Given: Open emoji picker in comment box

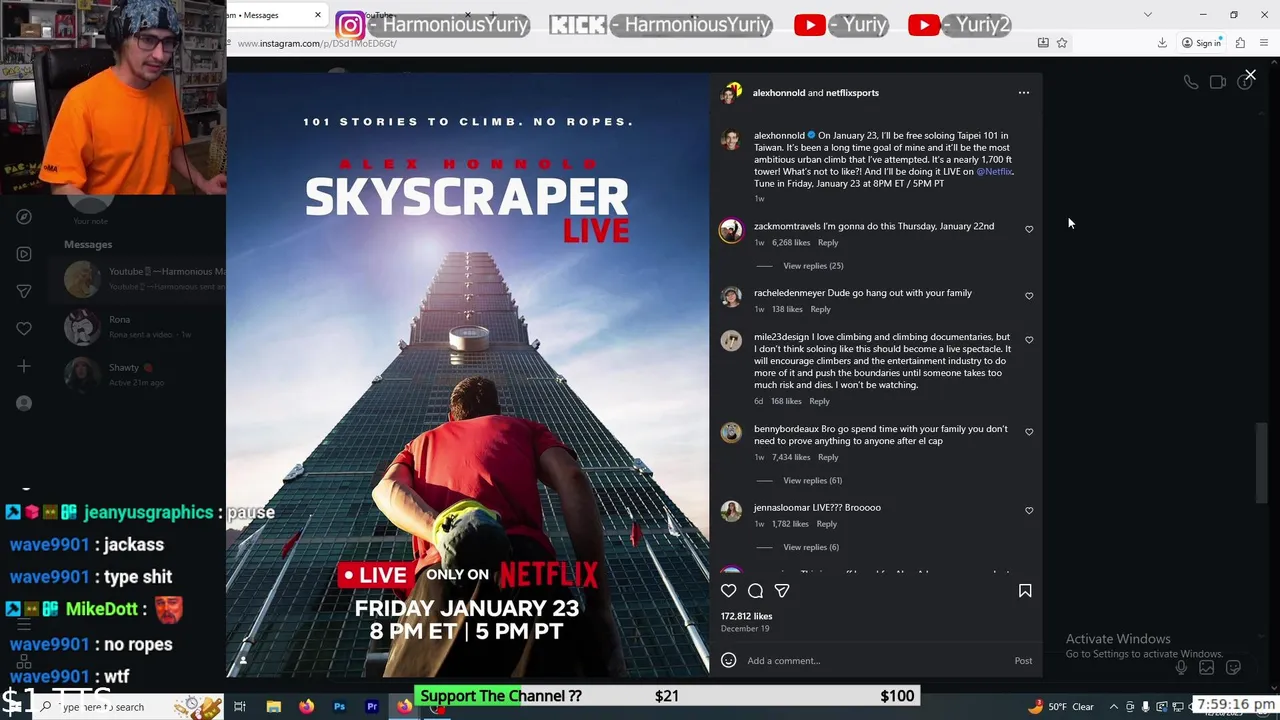Looking at the screenshot, I should coord(729,660).
